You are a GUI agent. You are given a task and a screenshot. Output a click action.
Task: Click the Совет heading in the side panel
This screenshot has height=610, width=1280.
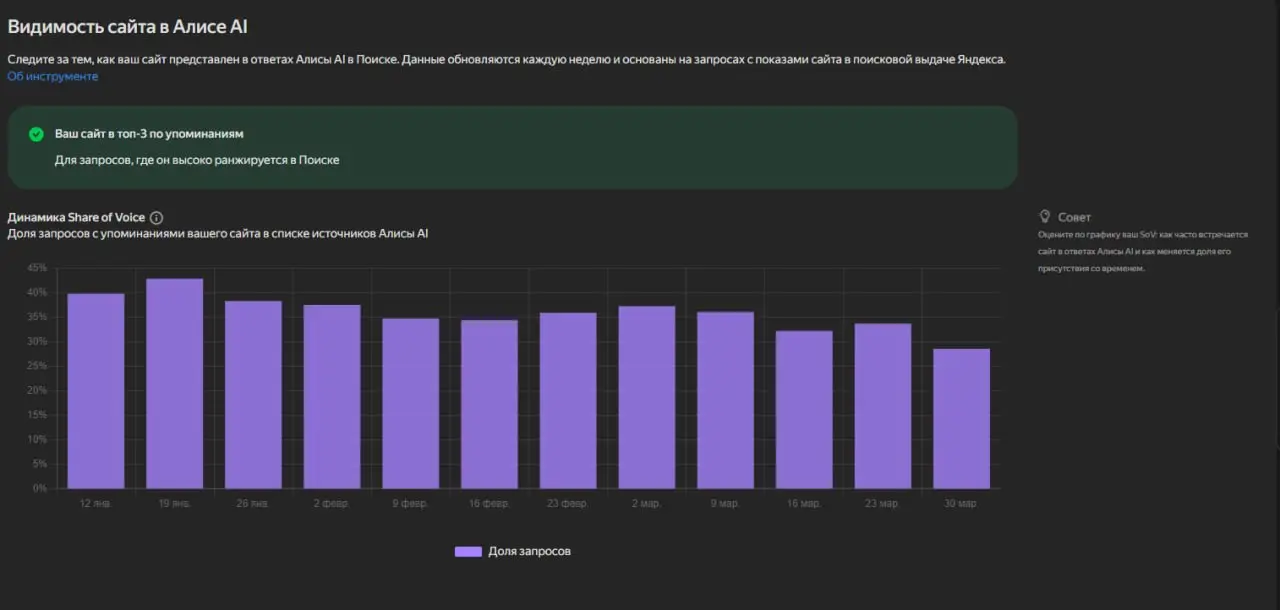point(1074,217)
